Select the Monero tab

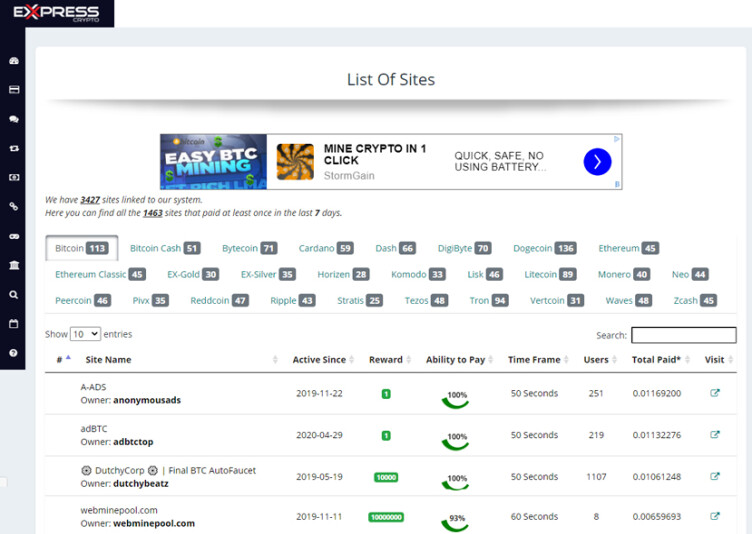[x=624, y=274]
